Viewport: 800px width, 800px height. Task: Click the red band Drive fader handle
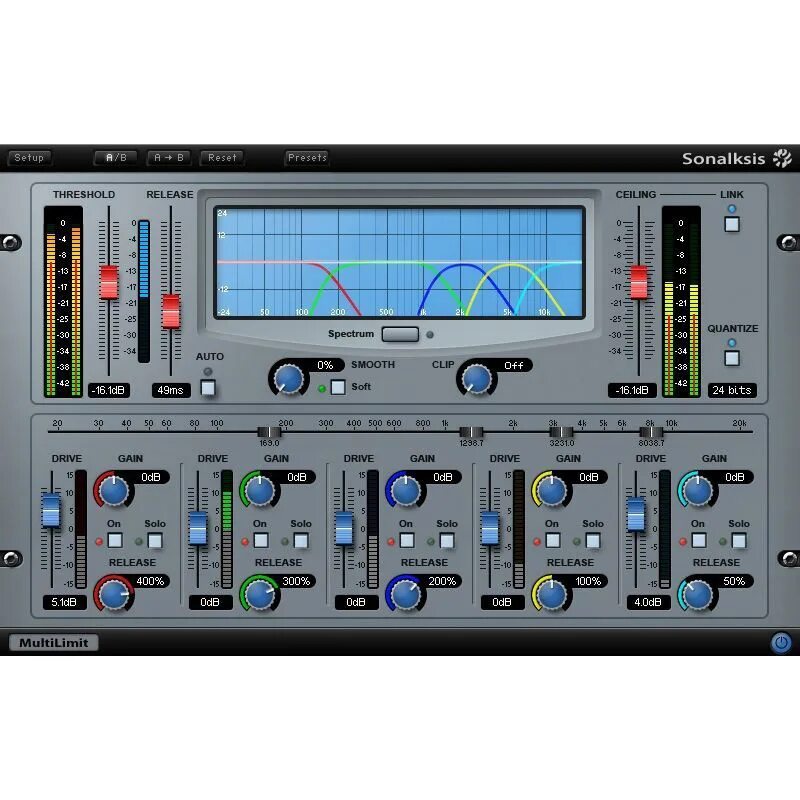51,510
